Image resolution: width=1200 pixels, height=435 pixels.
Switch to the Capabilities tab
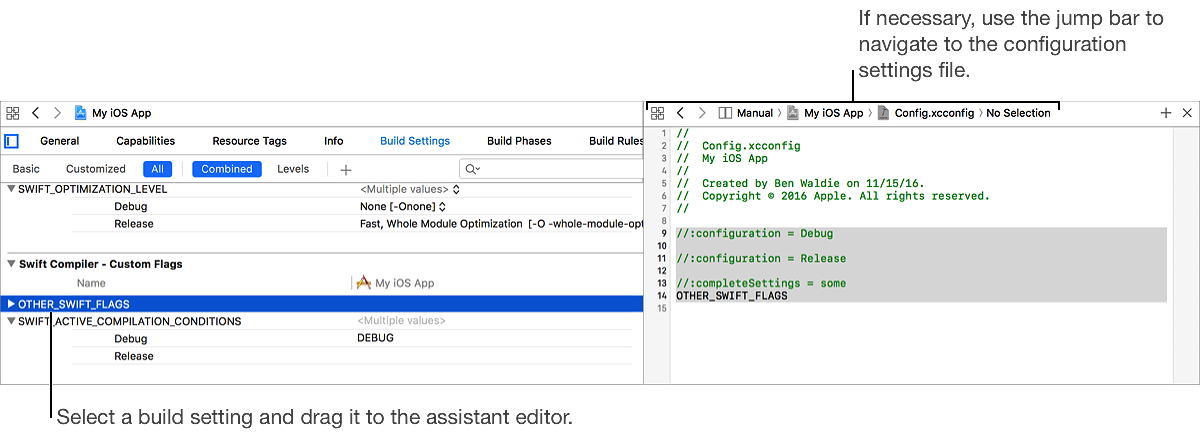[x=146, y=141]
